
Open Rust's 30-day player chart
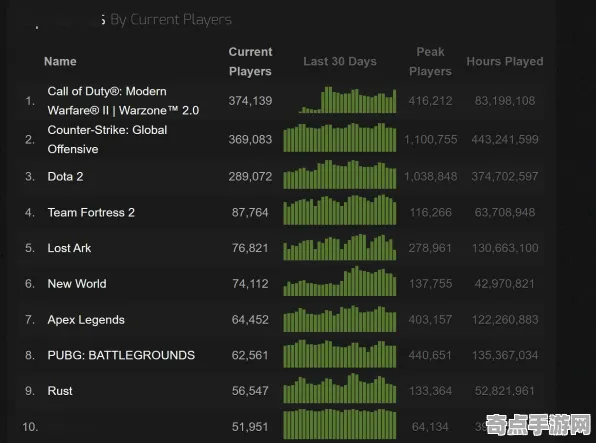(x=340, y=388)
